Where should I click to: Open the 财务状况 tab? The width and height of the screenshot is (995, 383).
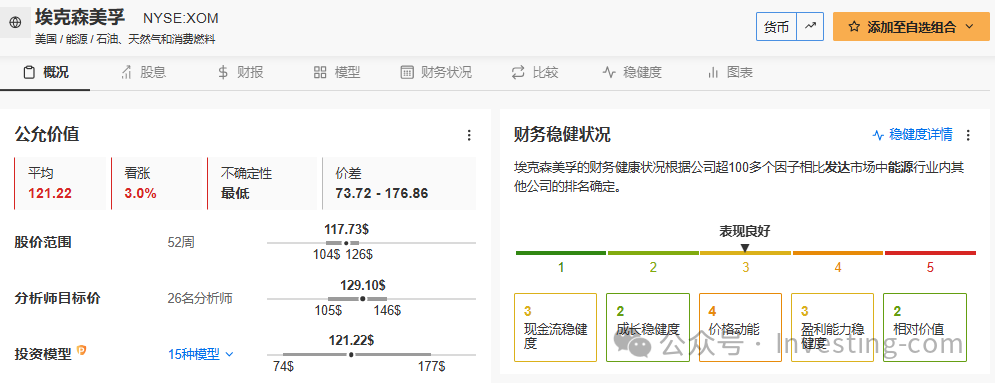(436, 72)
